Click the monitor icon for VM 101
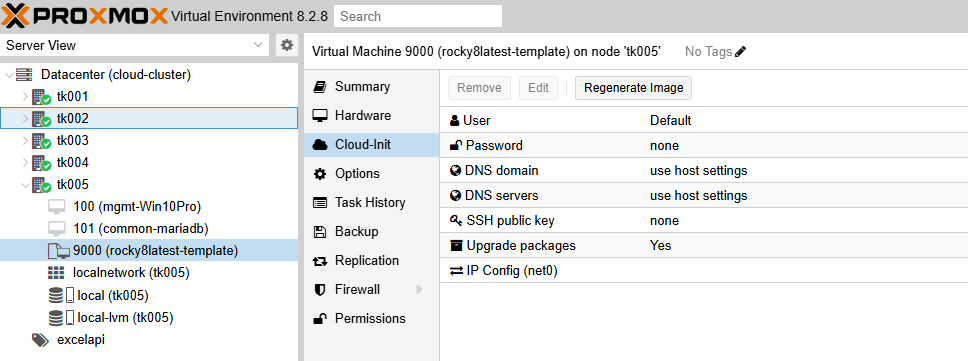This screenshot has height=361, width=968. tap(56, 229)
